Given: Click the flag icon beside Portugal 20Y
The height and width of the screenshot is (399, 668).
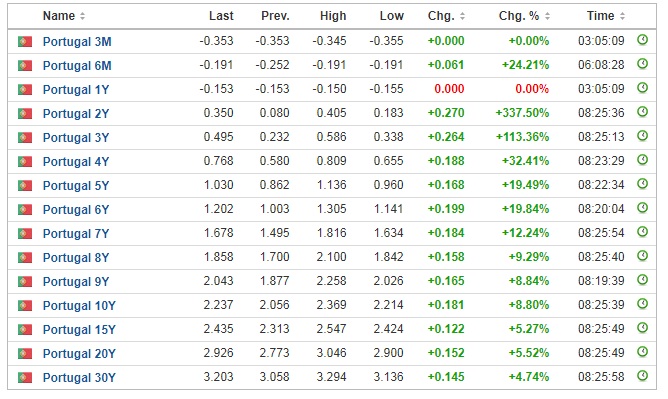Looking at the screenshot, I should tap(25, 354).
